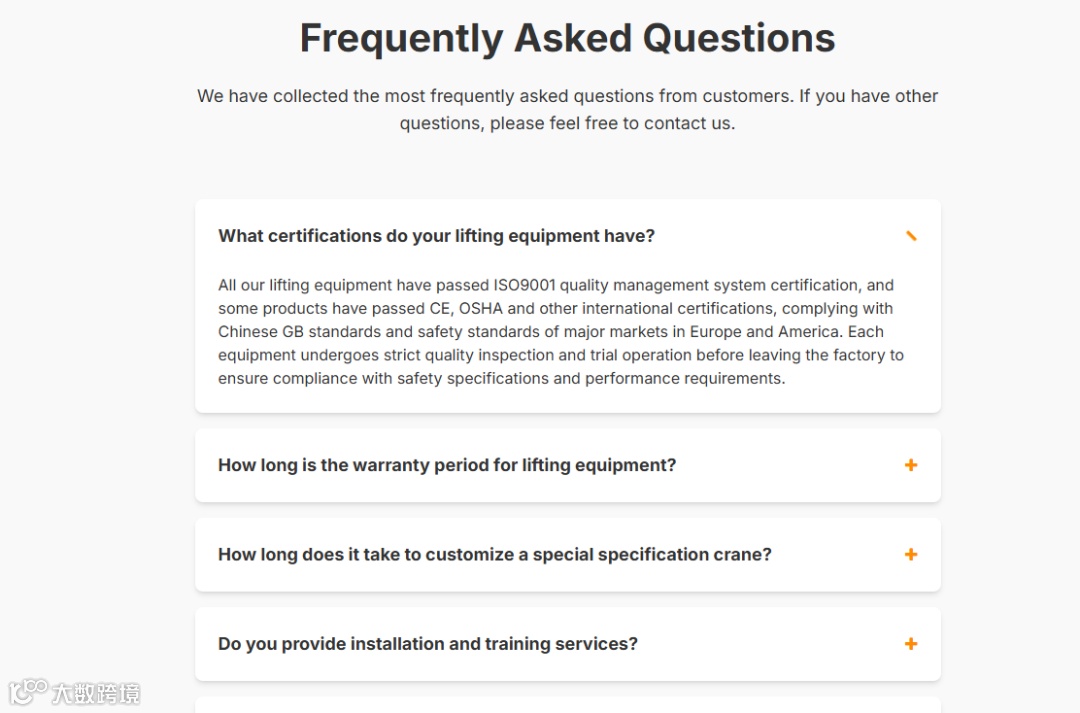Screen dimensions: 1080x713
Task: Click "ISO9001" in the certifications answer
Action: pos(524,285)
